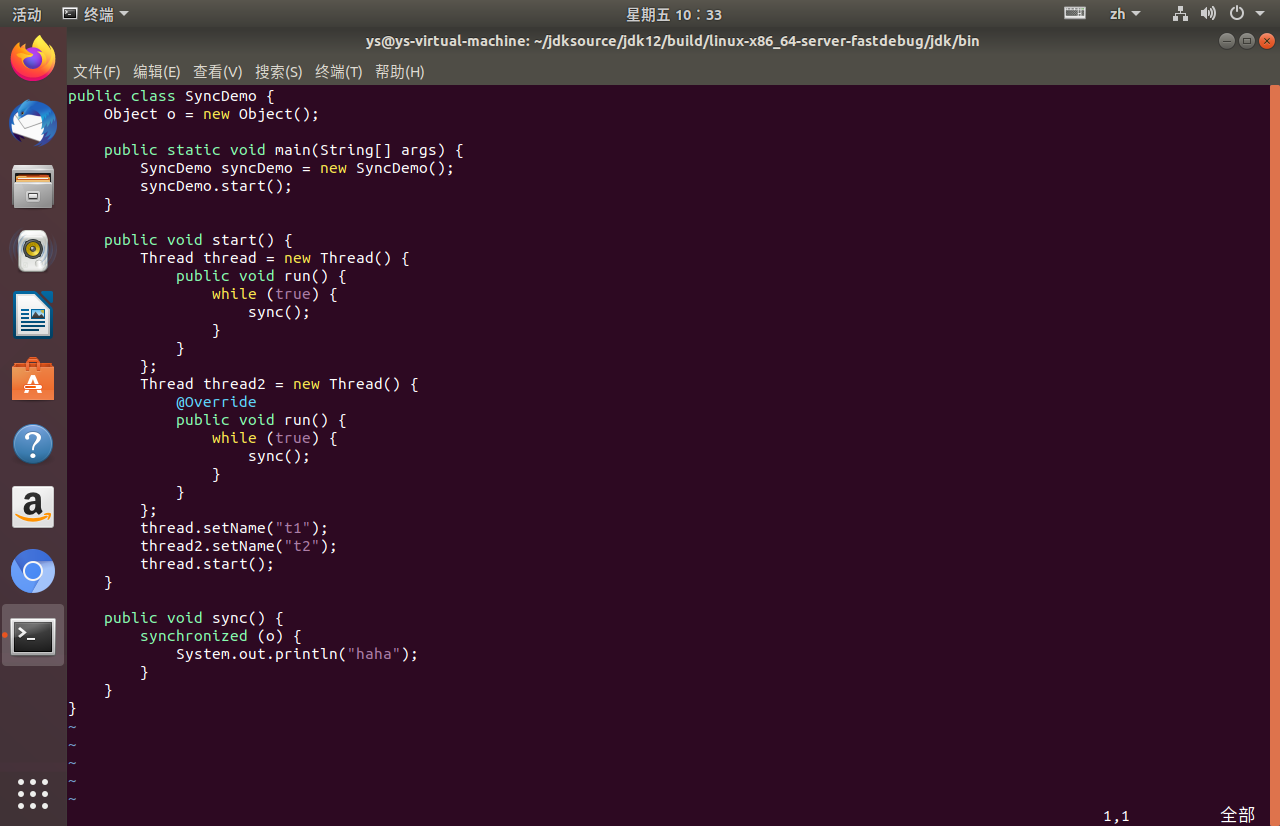Open the 帮助(H) menu
This screenshot has height=826, width=1280.
400,72
